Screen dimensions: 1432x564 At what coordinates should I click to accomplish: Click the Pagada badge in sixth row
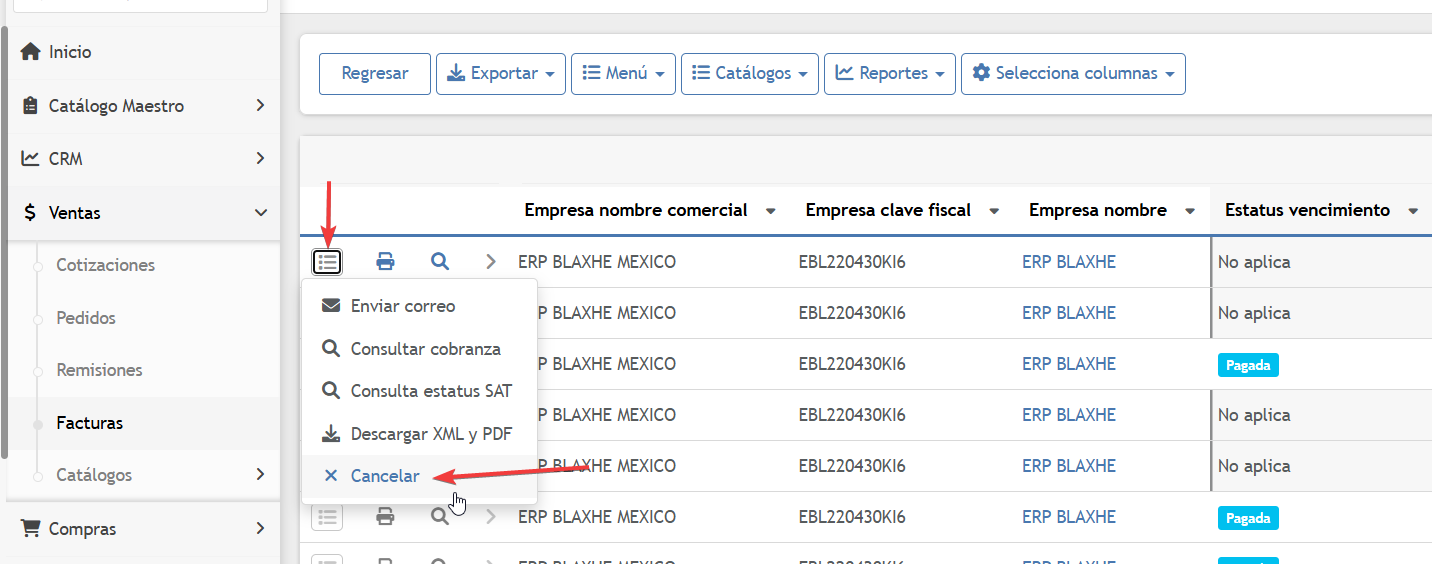(1248, 518)
